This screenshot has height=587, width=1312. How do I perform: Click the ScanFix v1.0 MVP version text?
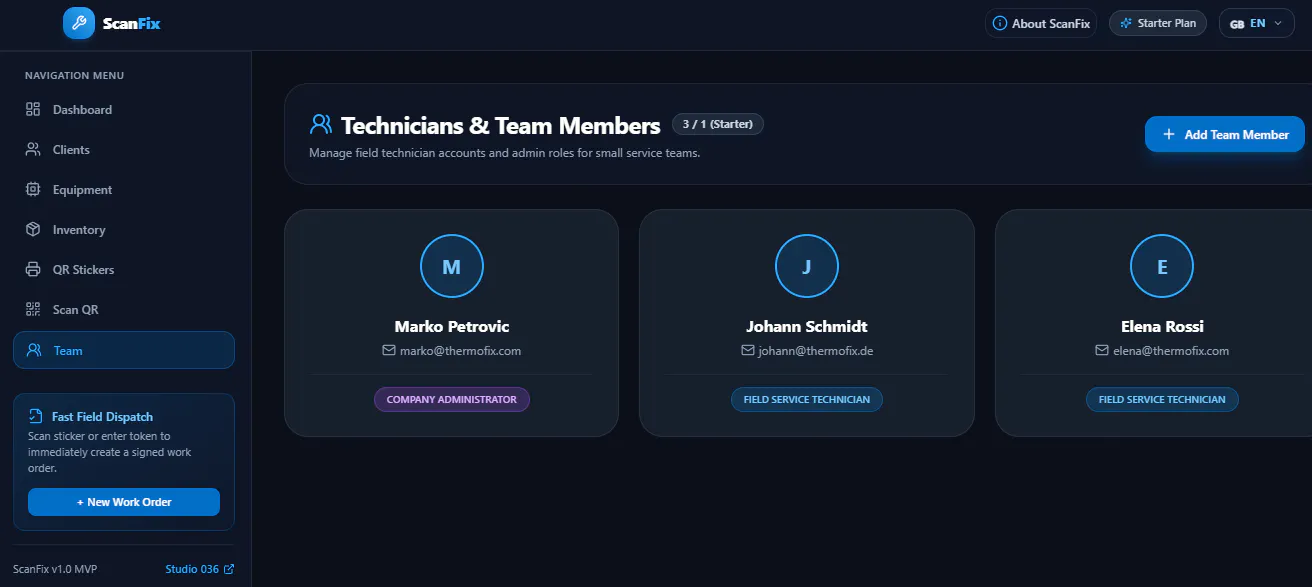coord(55,569)
